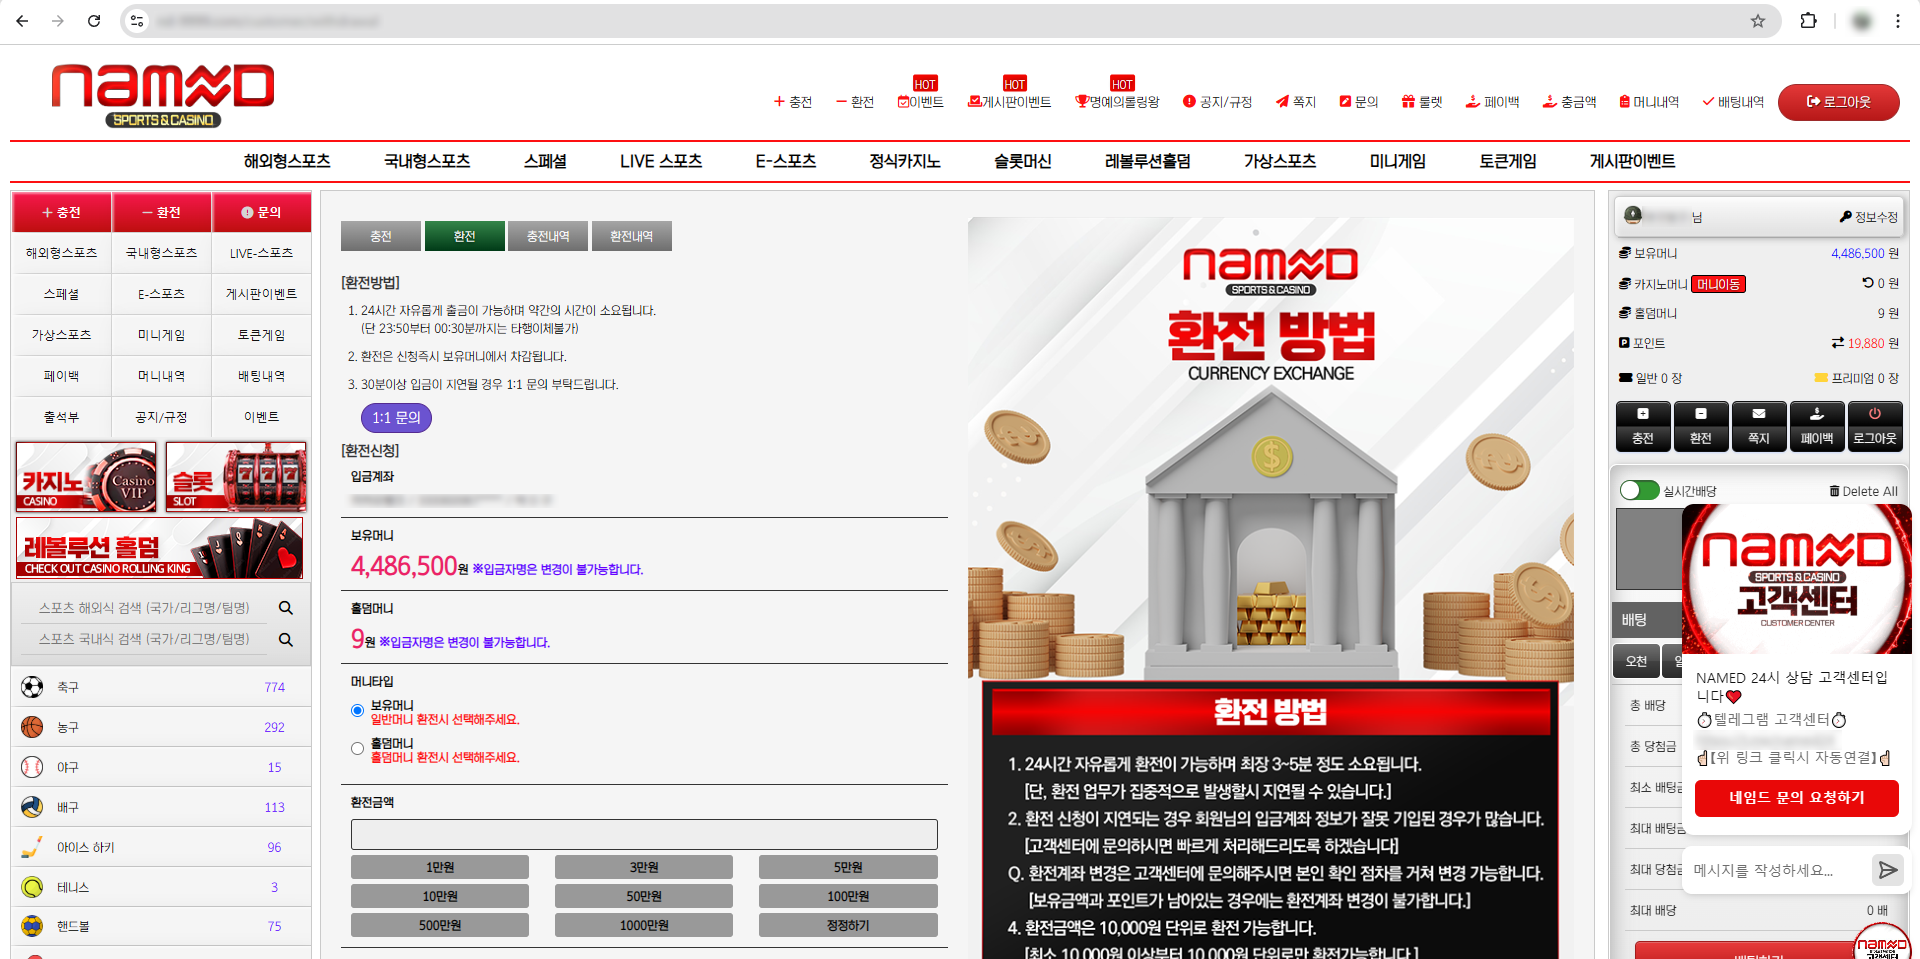
Task: Open the Chrome three-dot menu
Action: click(x=1897, y=21)
